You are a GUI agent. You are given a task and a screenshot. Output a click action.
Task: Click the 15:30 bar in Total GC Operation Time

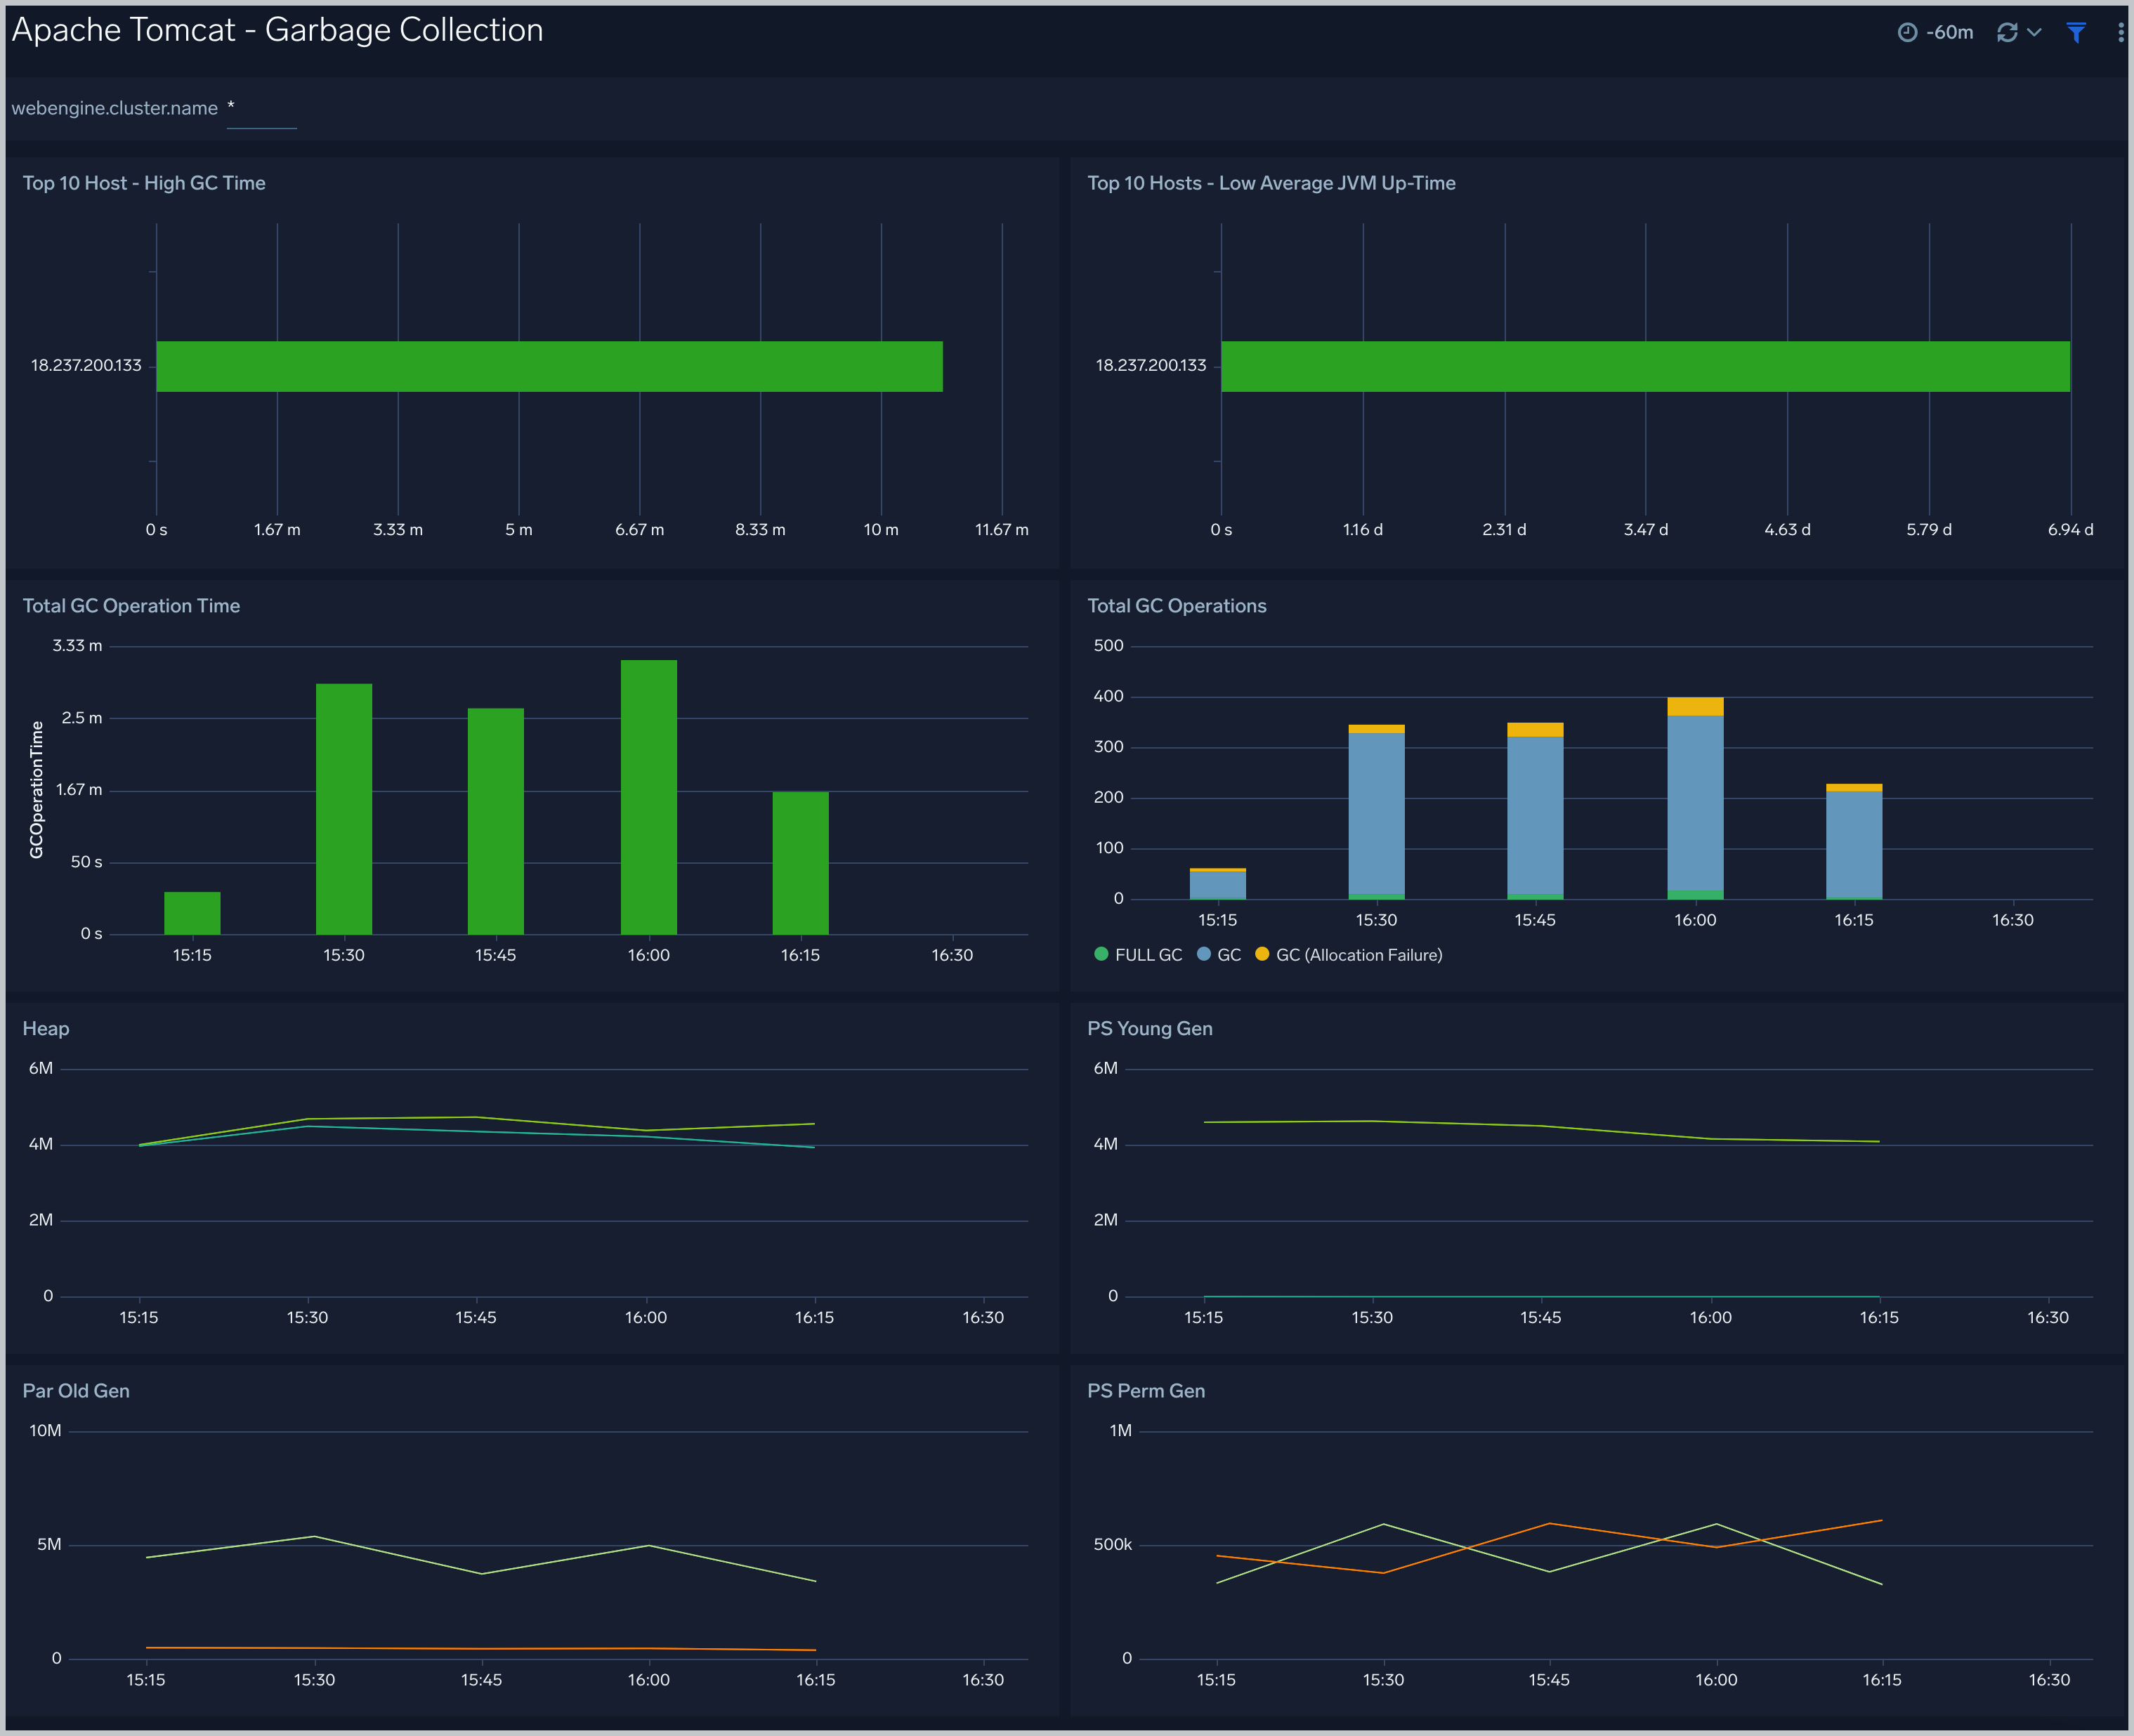coord(344,809)
